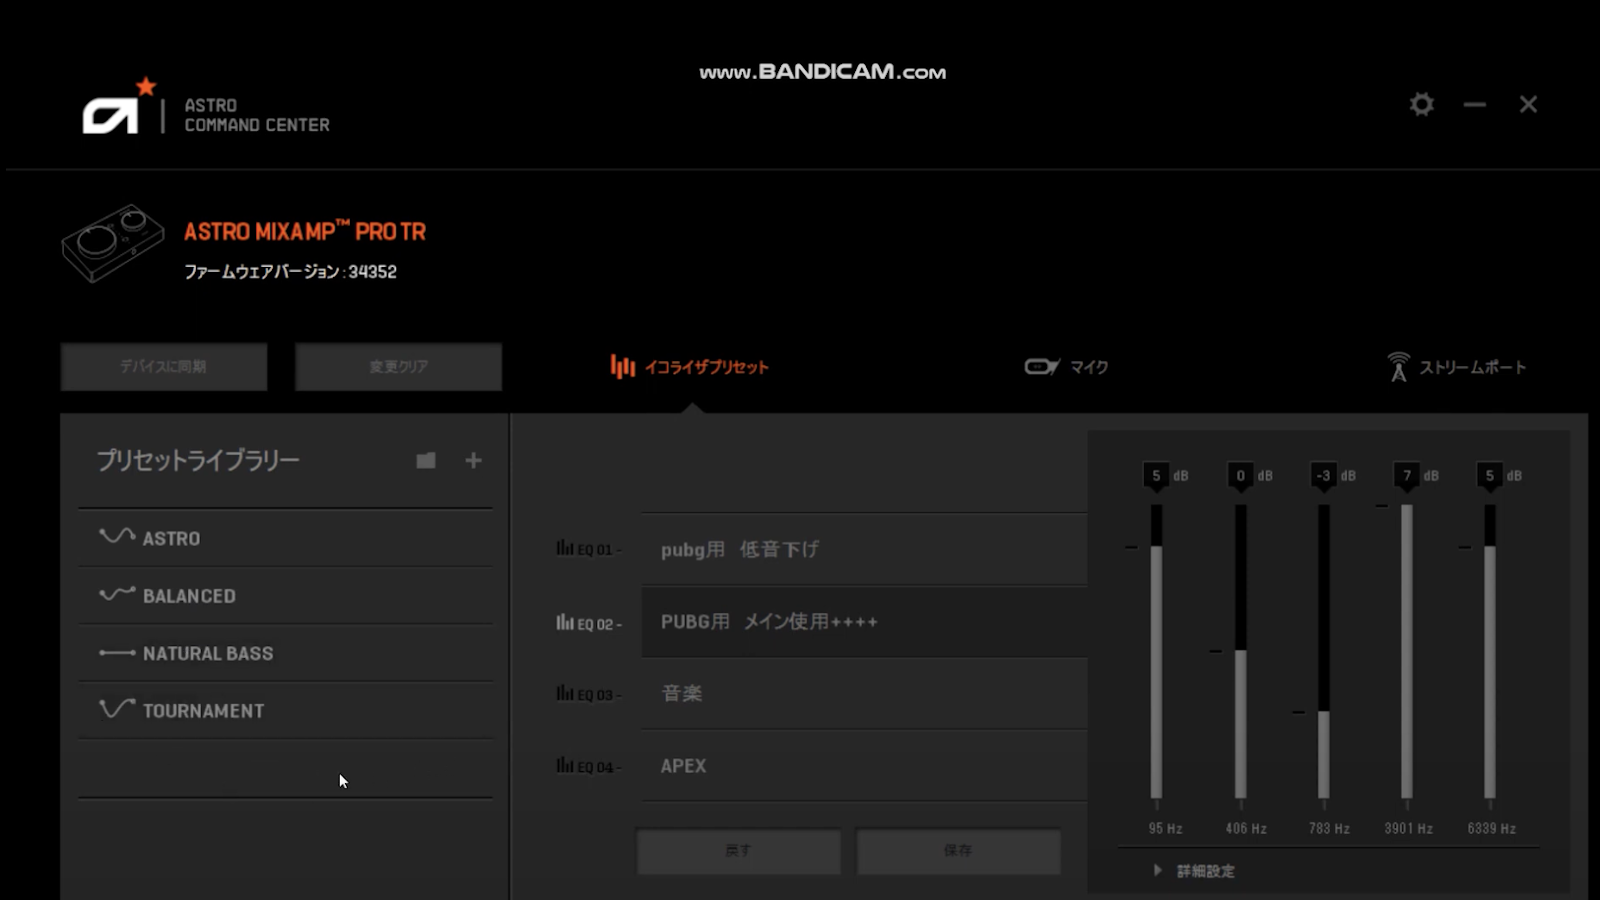This screenshot has width=1600, height=900.
Task: Adjust the 783 Hz band slider
Action: 1323,652
